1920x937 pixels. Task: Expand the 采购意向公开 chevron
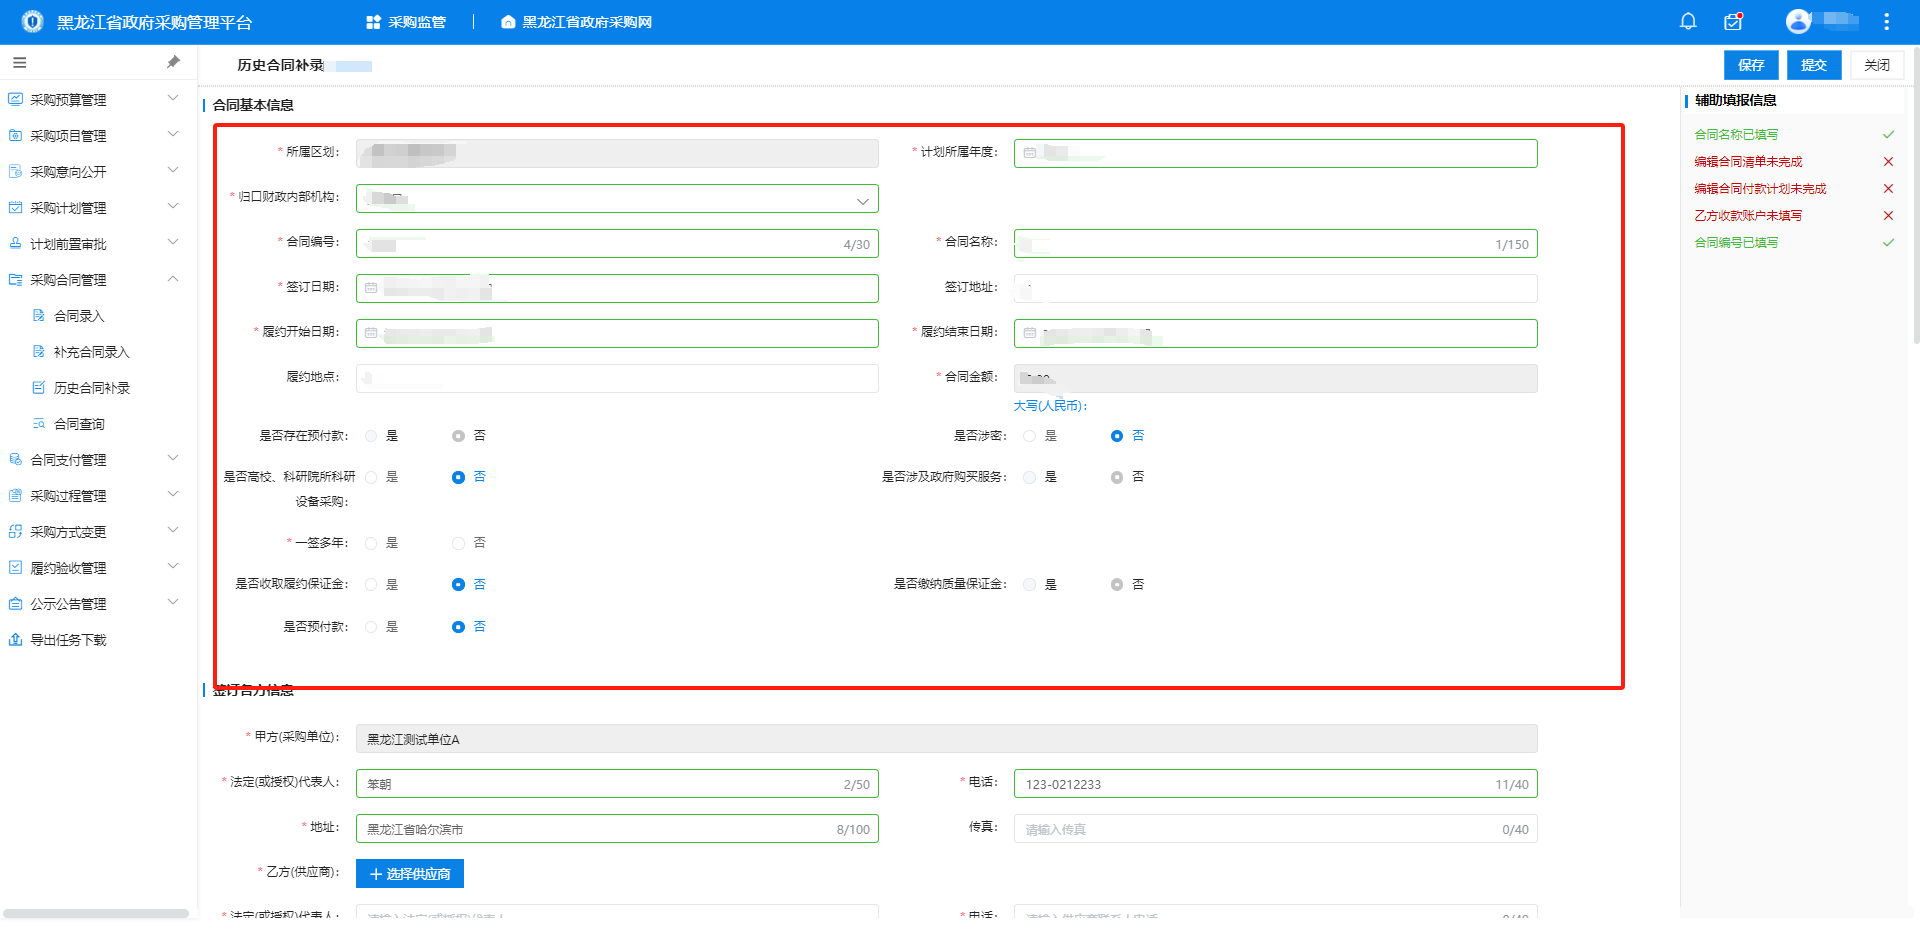point(173,170)
